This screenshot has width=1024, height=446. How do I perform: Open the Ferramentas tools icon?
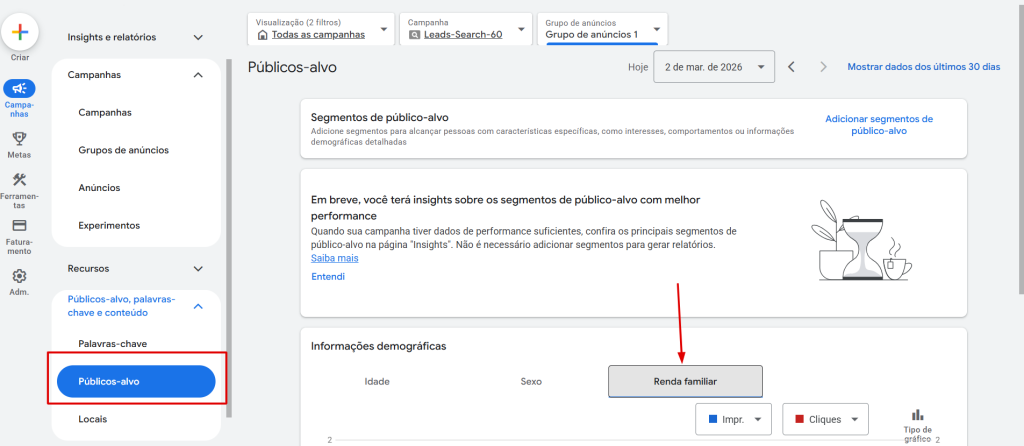20,179
